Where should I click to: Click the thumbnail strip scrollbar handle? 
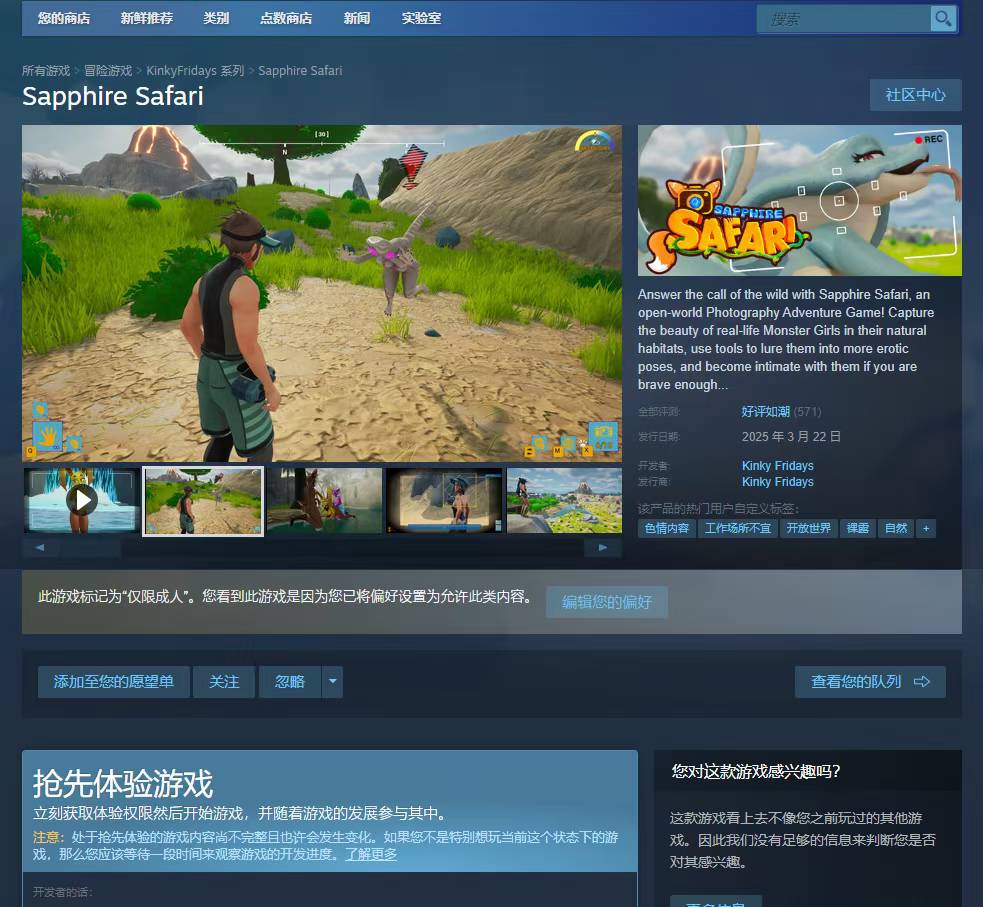(x=91, y=547)
